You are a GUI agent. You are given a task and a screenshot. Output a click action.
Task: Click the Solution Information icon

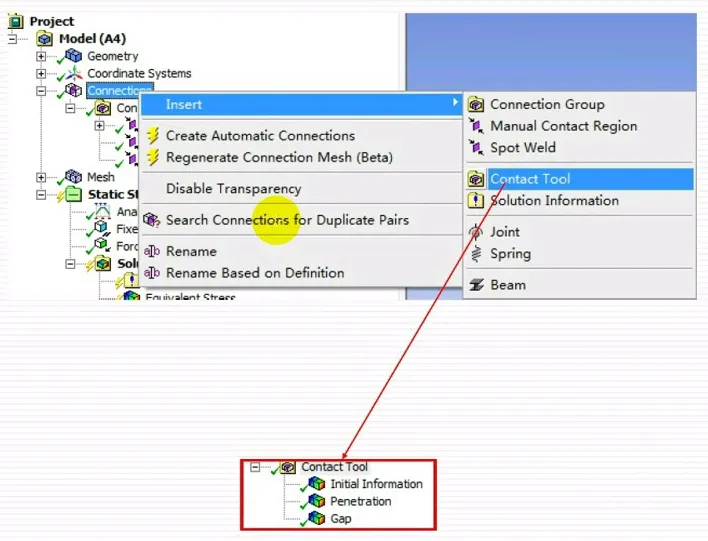476,201
